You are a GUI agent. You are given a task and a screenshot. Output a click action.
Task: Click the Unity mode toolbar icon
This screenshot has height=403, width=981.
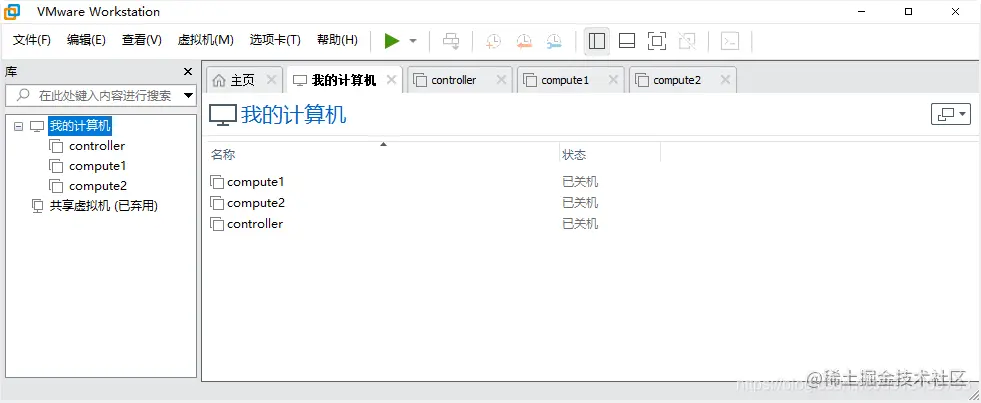687,41
